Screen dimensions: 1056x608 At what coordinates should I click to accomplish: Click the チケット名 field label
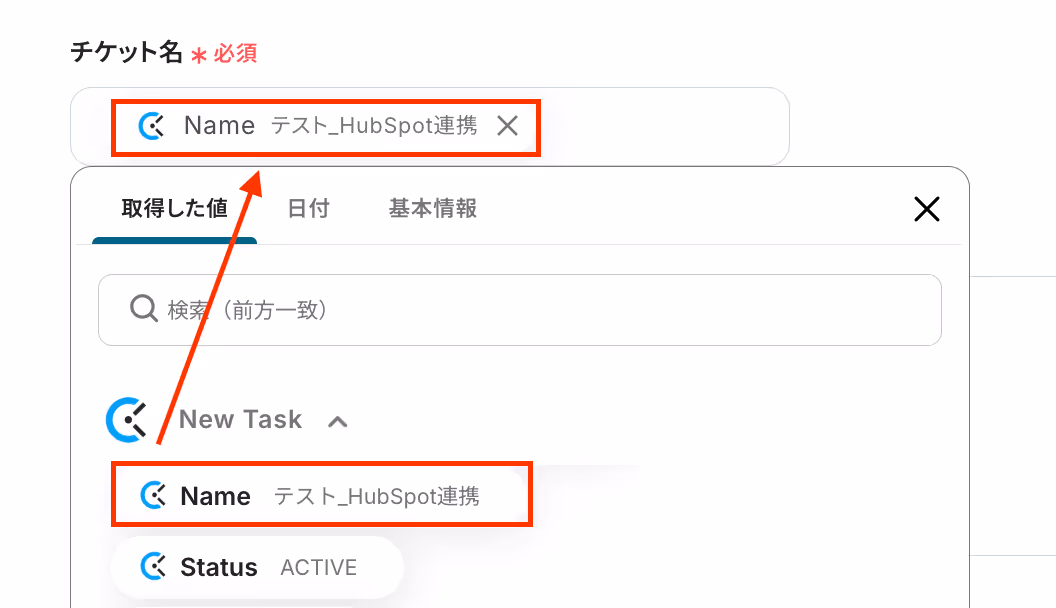(x=127, y=52)
